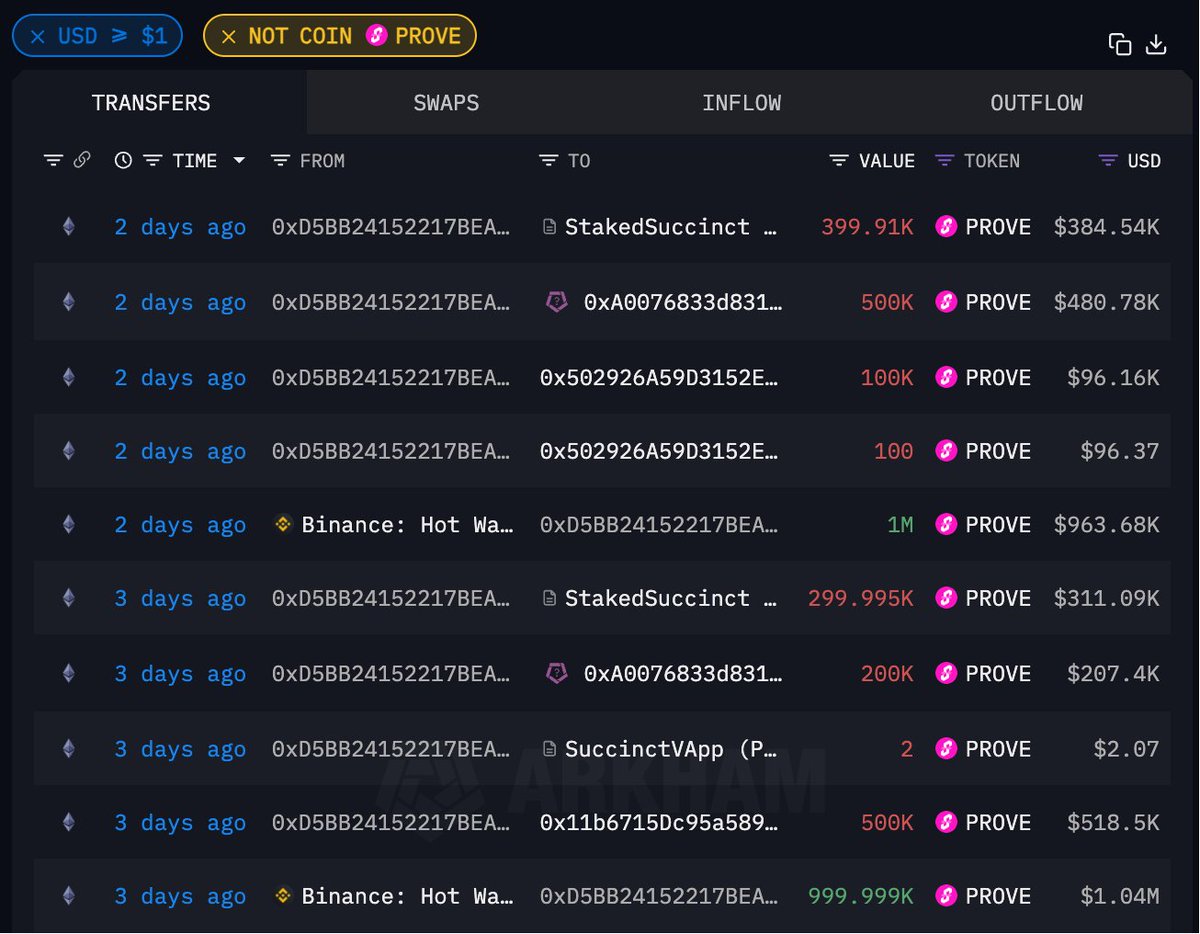Screen dimensions: 1200x934
Task: Open sender 0xD5BB24152217BEA on the $2.07 row
Action: click(x=392, y=749)
